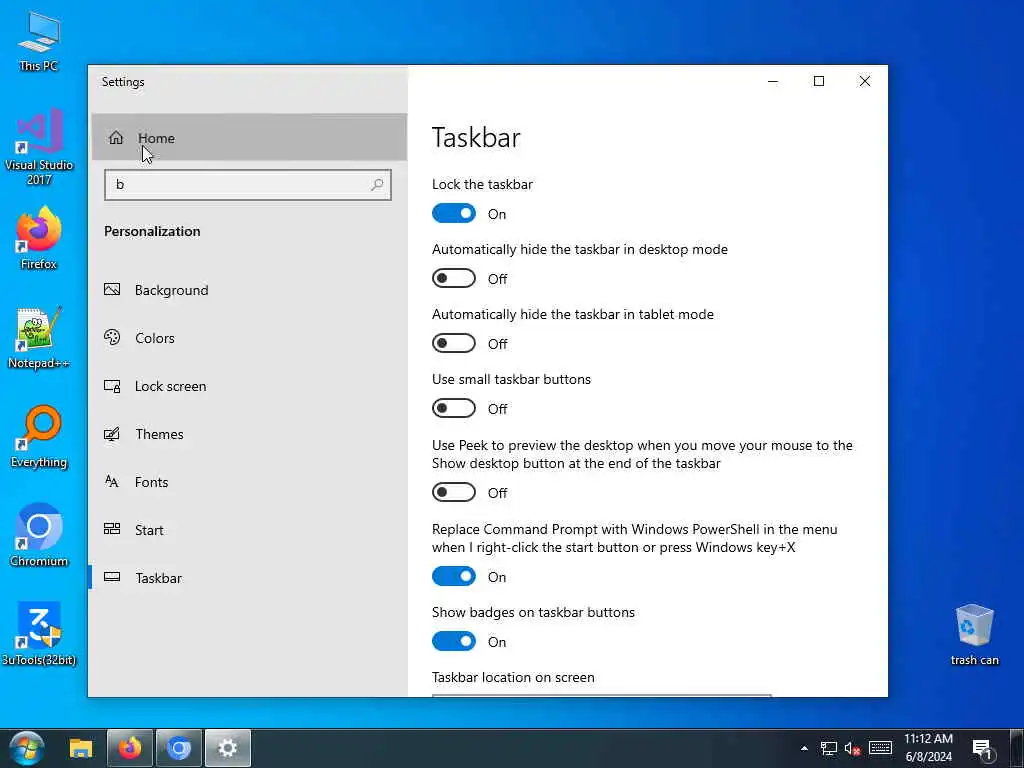The width and height of the screenshot is (1024, 768).
Task: Minimize the Settings window
Action: tap(773, 82)
